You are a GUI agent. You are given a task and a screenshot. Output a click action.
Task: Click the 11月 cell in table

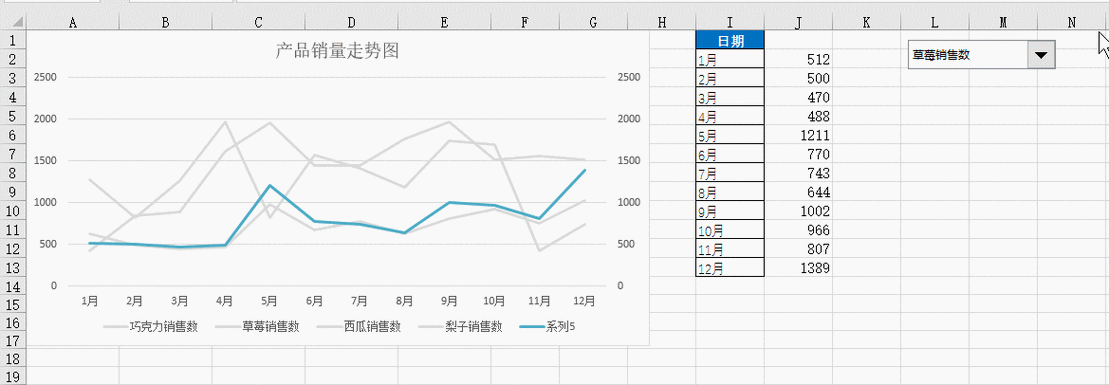tap(730, 249)
